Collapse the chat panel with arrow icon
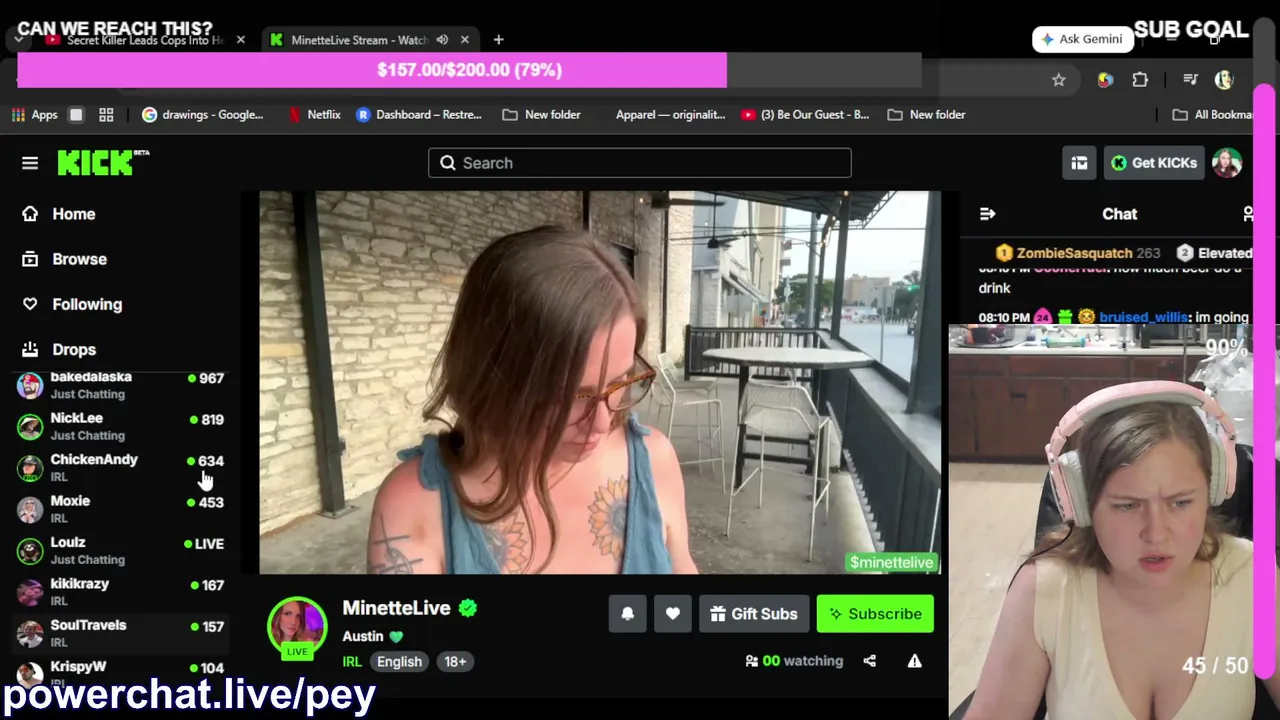The width and height of the screenshot is (1280, 720). tap(988, 214)
